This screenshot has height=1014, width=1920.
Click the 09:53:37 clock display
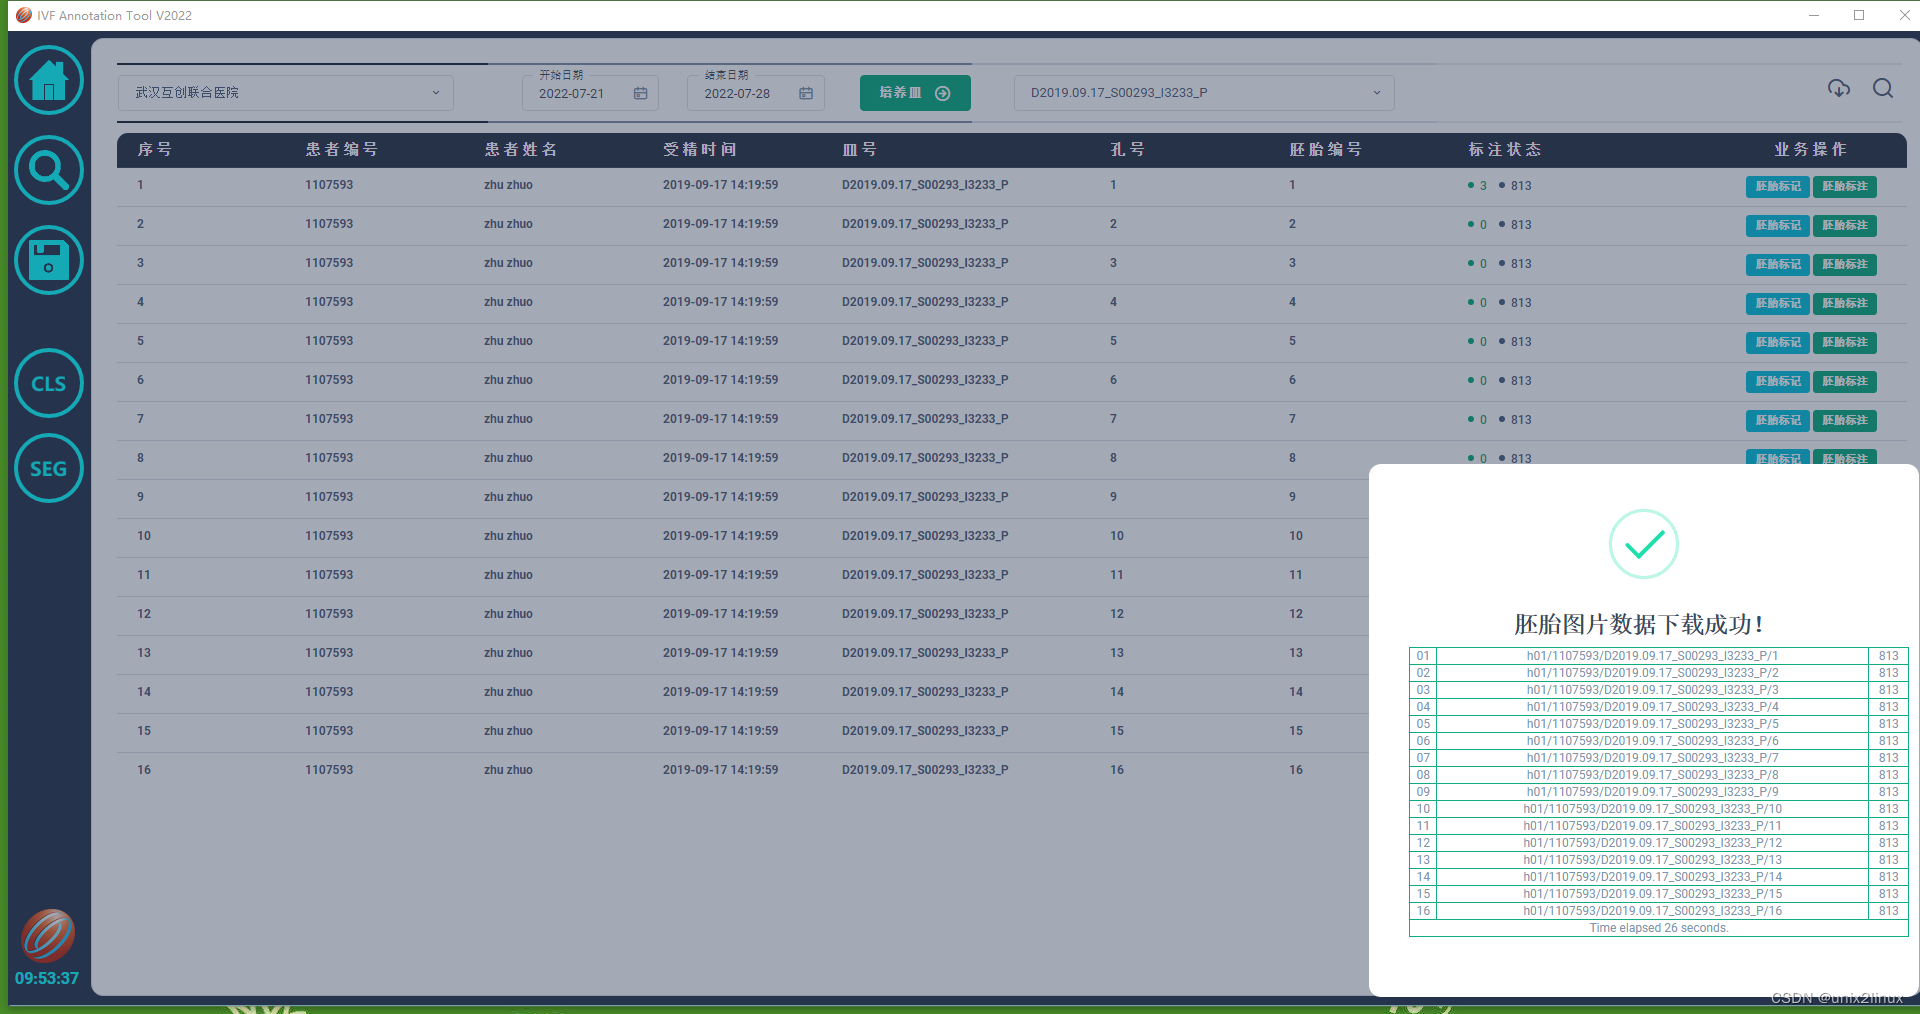click(x=47, y=978)
